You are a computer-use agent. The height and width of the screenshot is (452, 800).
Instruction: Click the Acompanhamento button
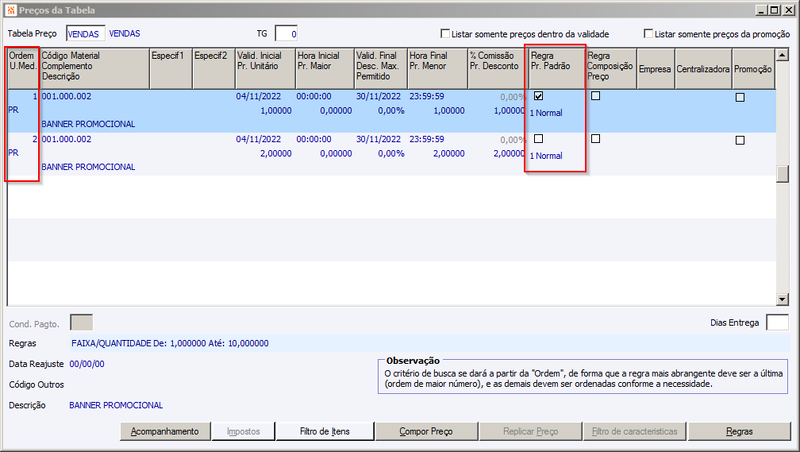[x=165, y=432]
